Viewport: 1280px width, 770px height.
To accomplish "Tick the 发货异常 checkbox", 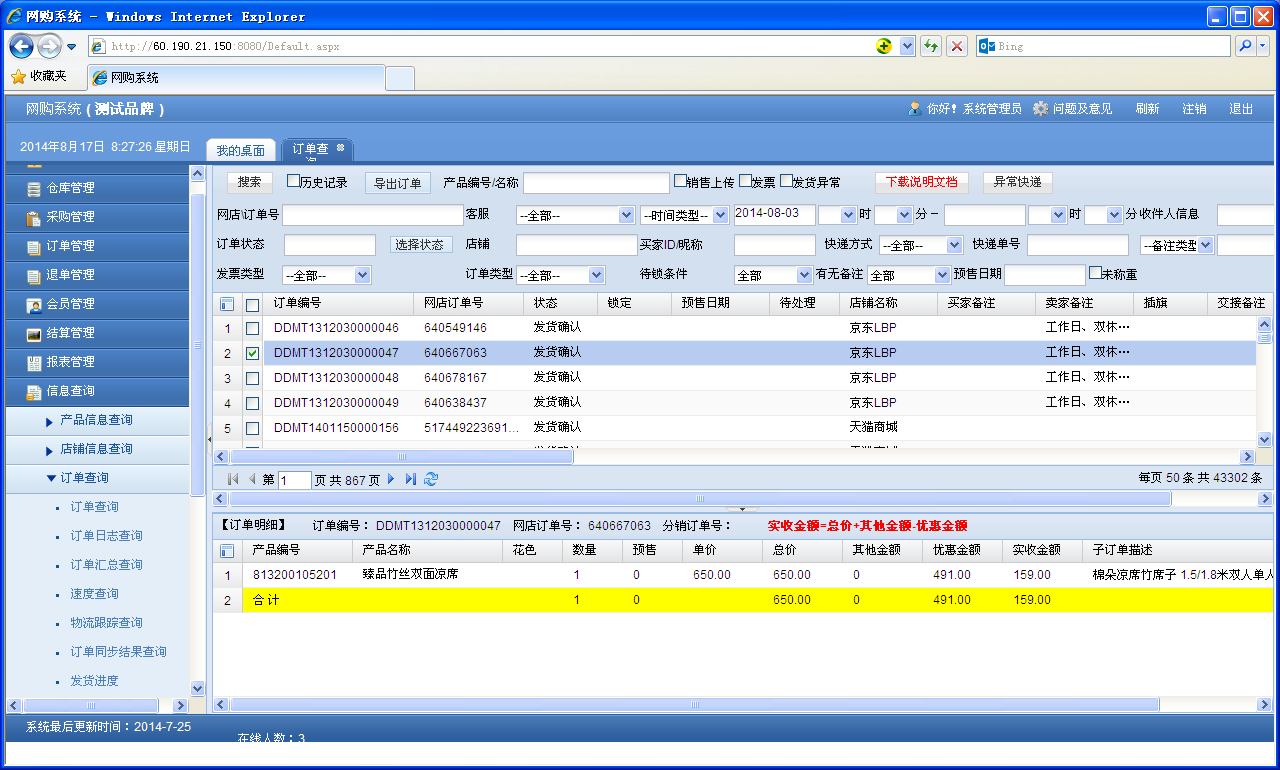I will 786,181.
